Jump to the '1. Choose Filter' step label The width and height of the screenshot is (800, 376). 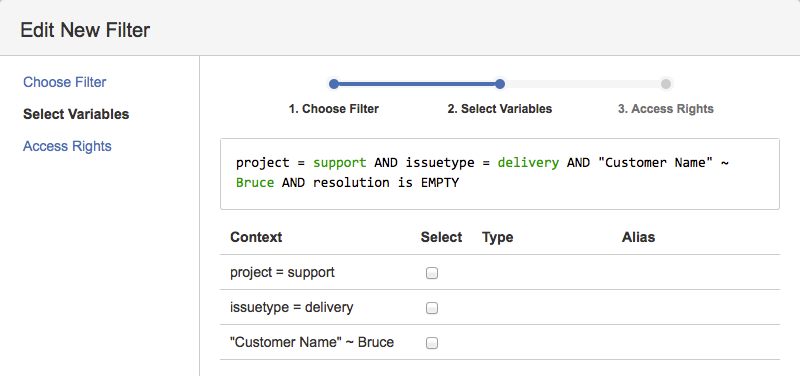[334, 109]
